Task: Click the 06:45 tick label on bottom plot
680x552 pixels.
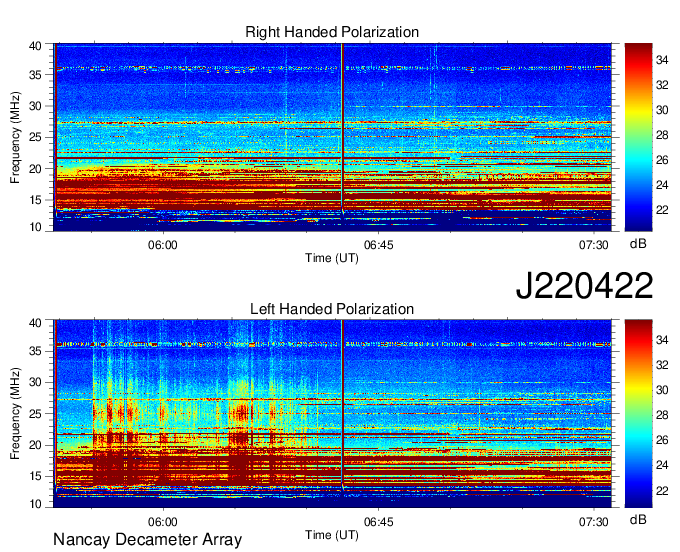Action: coord(379,522)
